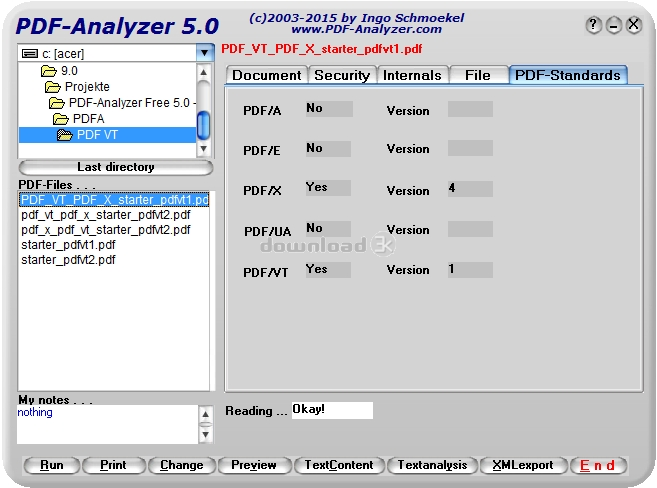Viewport: 657px width, 488px height.
Task: Click the 9.0 folder icon
Action: (x=49, y=71)
